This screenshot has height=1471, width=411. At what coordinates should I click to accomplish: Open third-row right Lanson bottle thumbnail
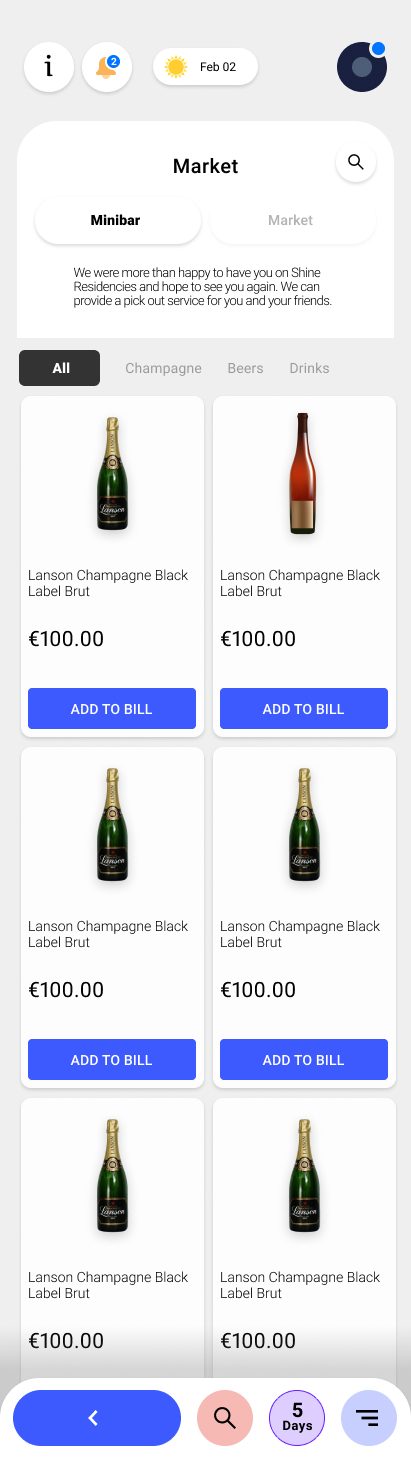(303, 1176)
